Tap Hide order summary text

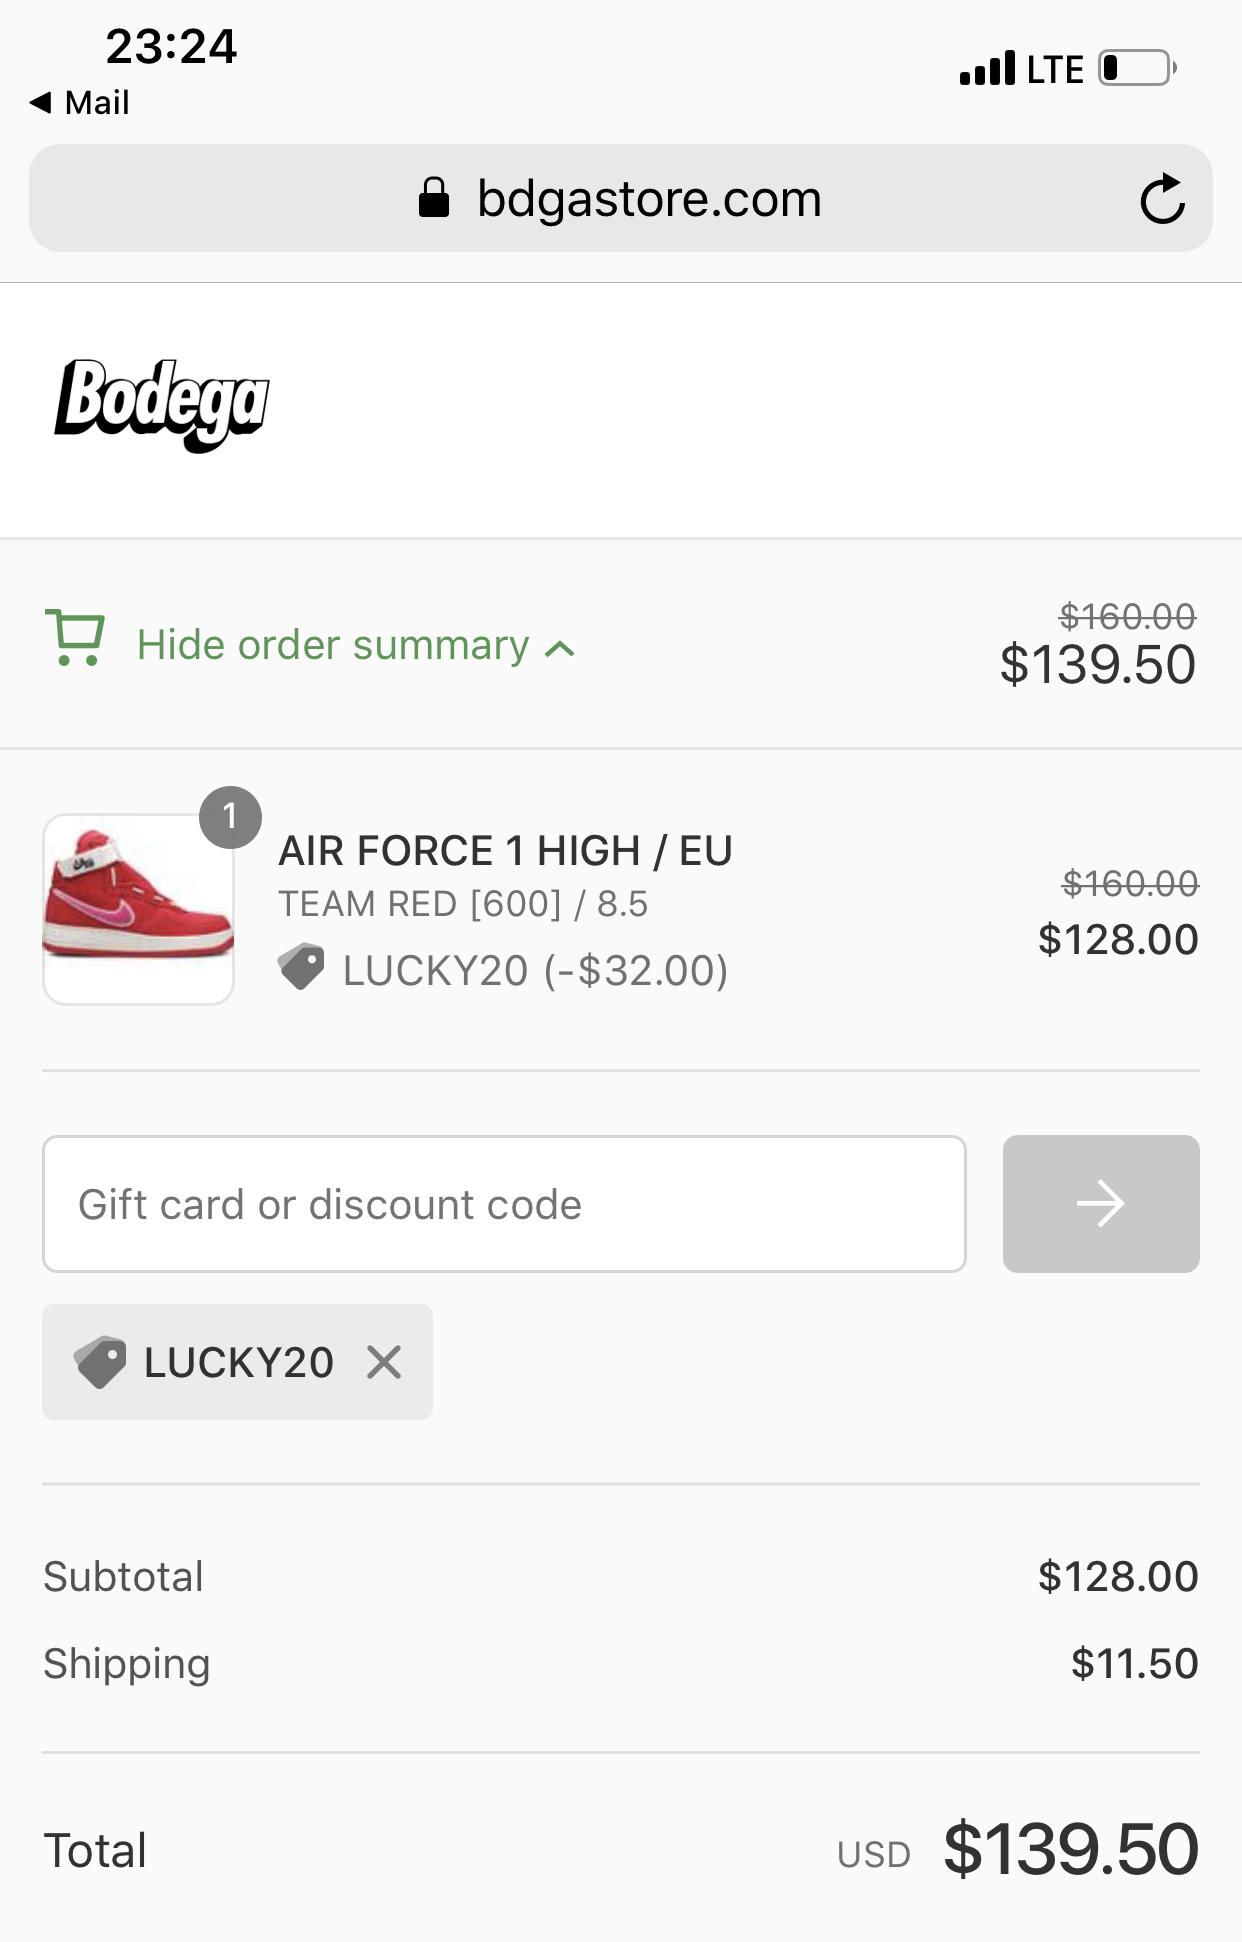tap(333, 645)
